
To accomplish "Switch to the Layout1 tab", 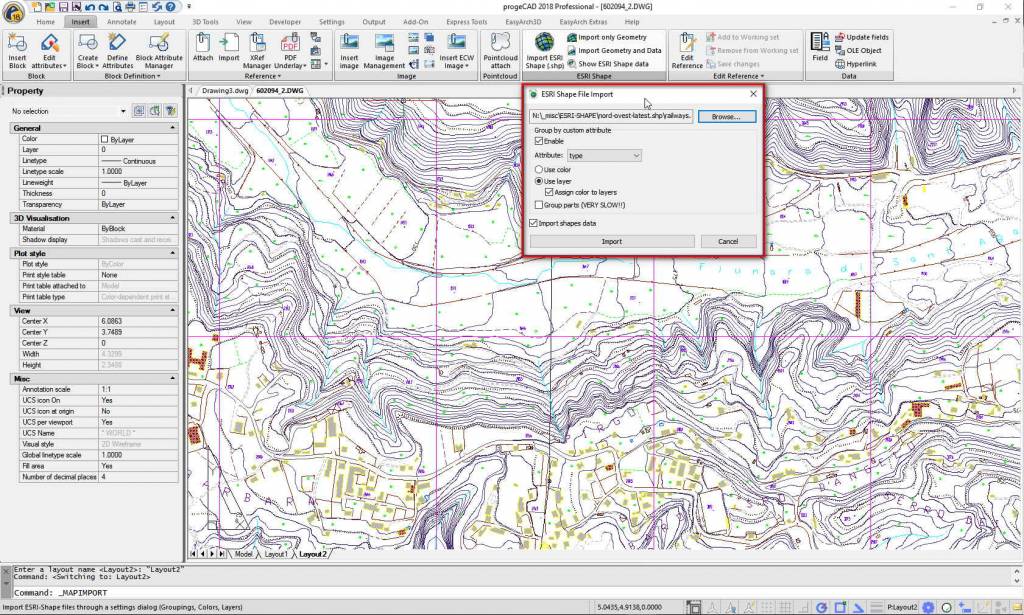I will pos(276,554).
